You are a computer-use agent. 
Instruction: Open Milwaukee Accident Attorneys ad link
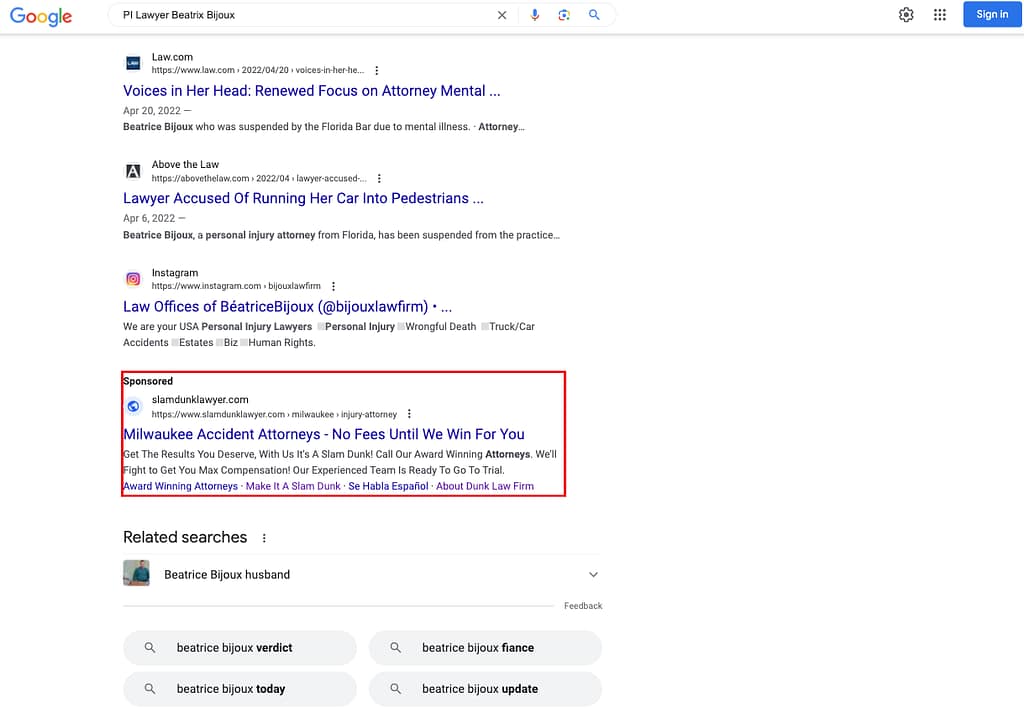click(x=324, y=434)
